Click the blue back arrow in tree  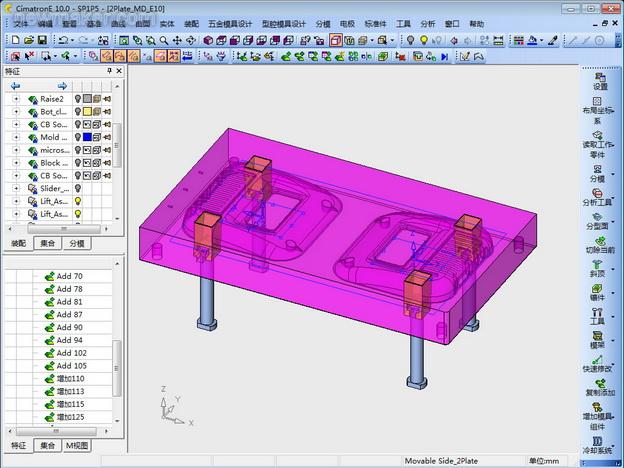point(16,86)
